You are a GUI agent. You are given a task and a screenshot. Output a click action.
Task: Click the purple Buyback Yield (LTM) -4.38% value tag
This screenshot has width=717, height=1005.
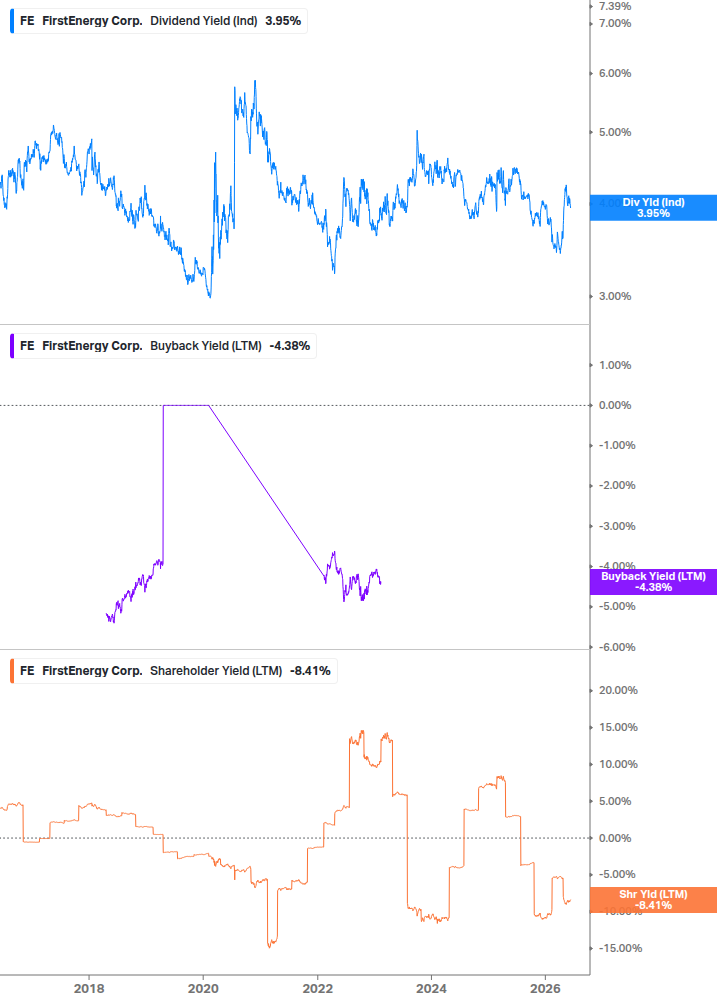point(653,582)
